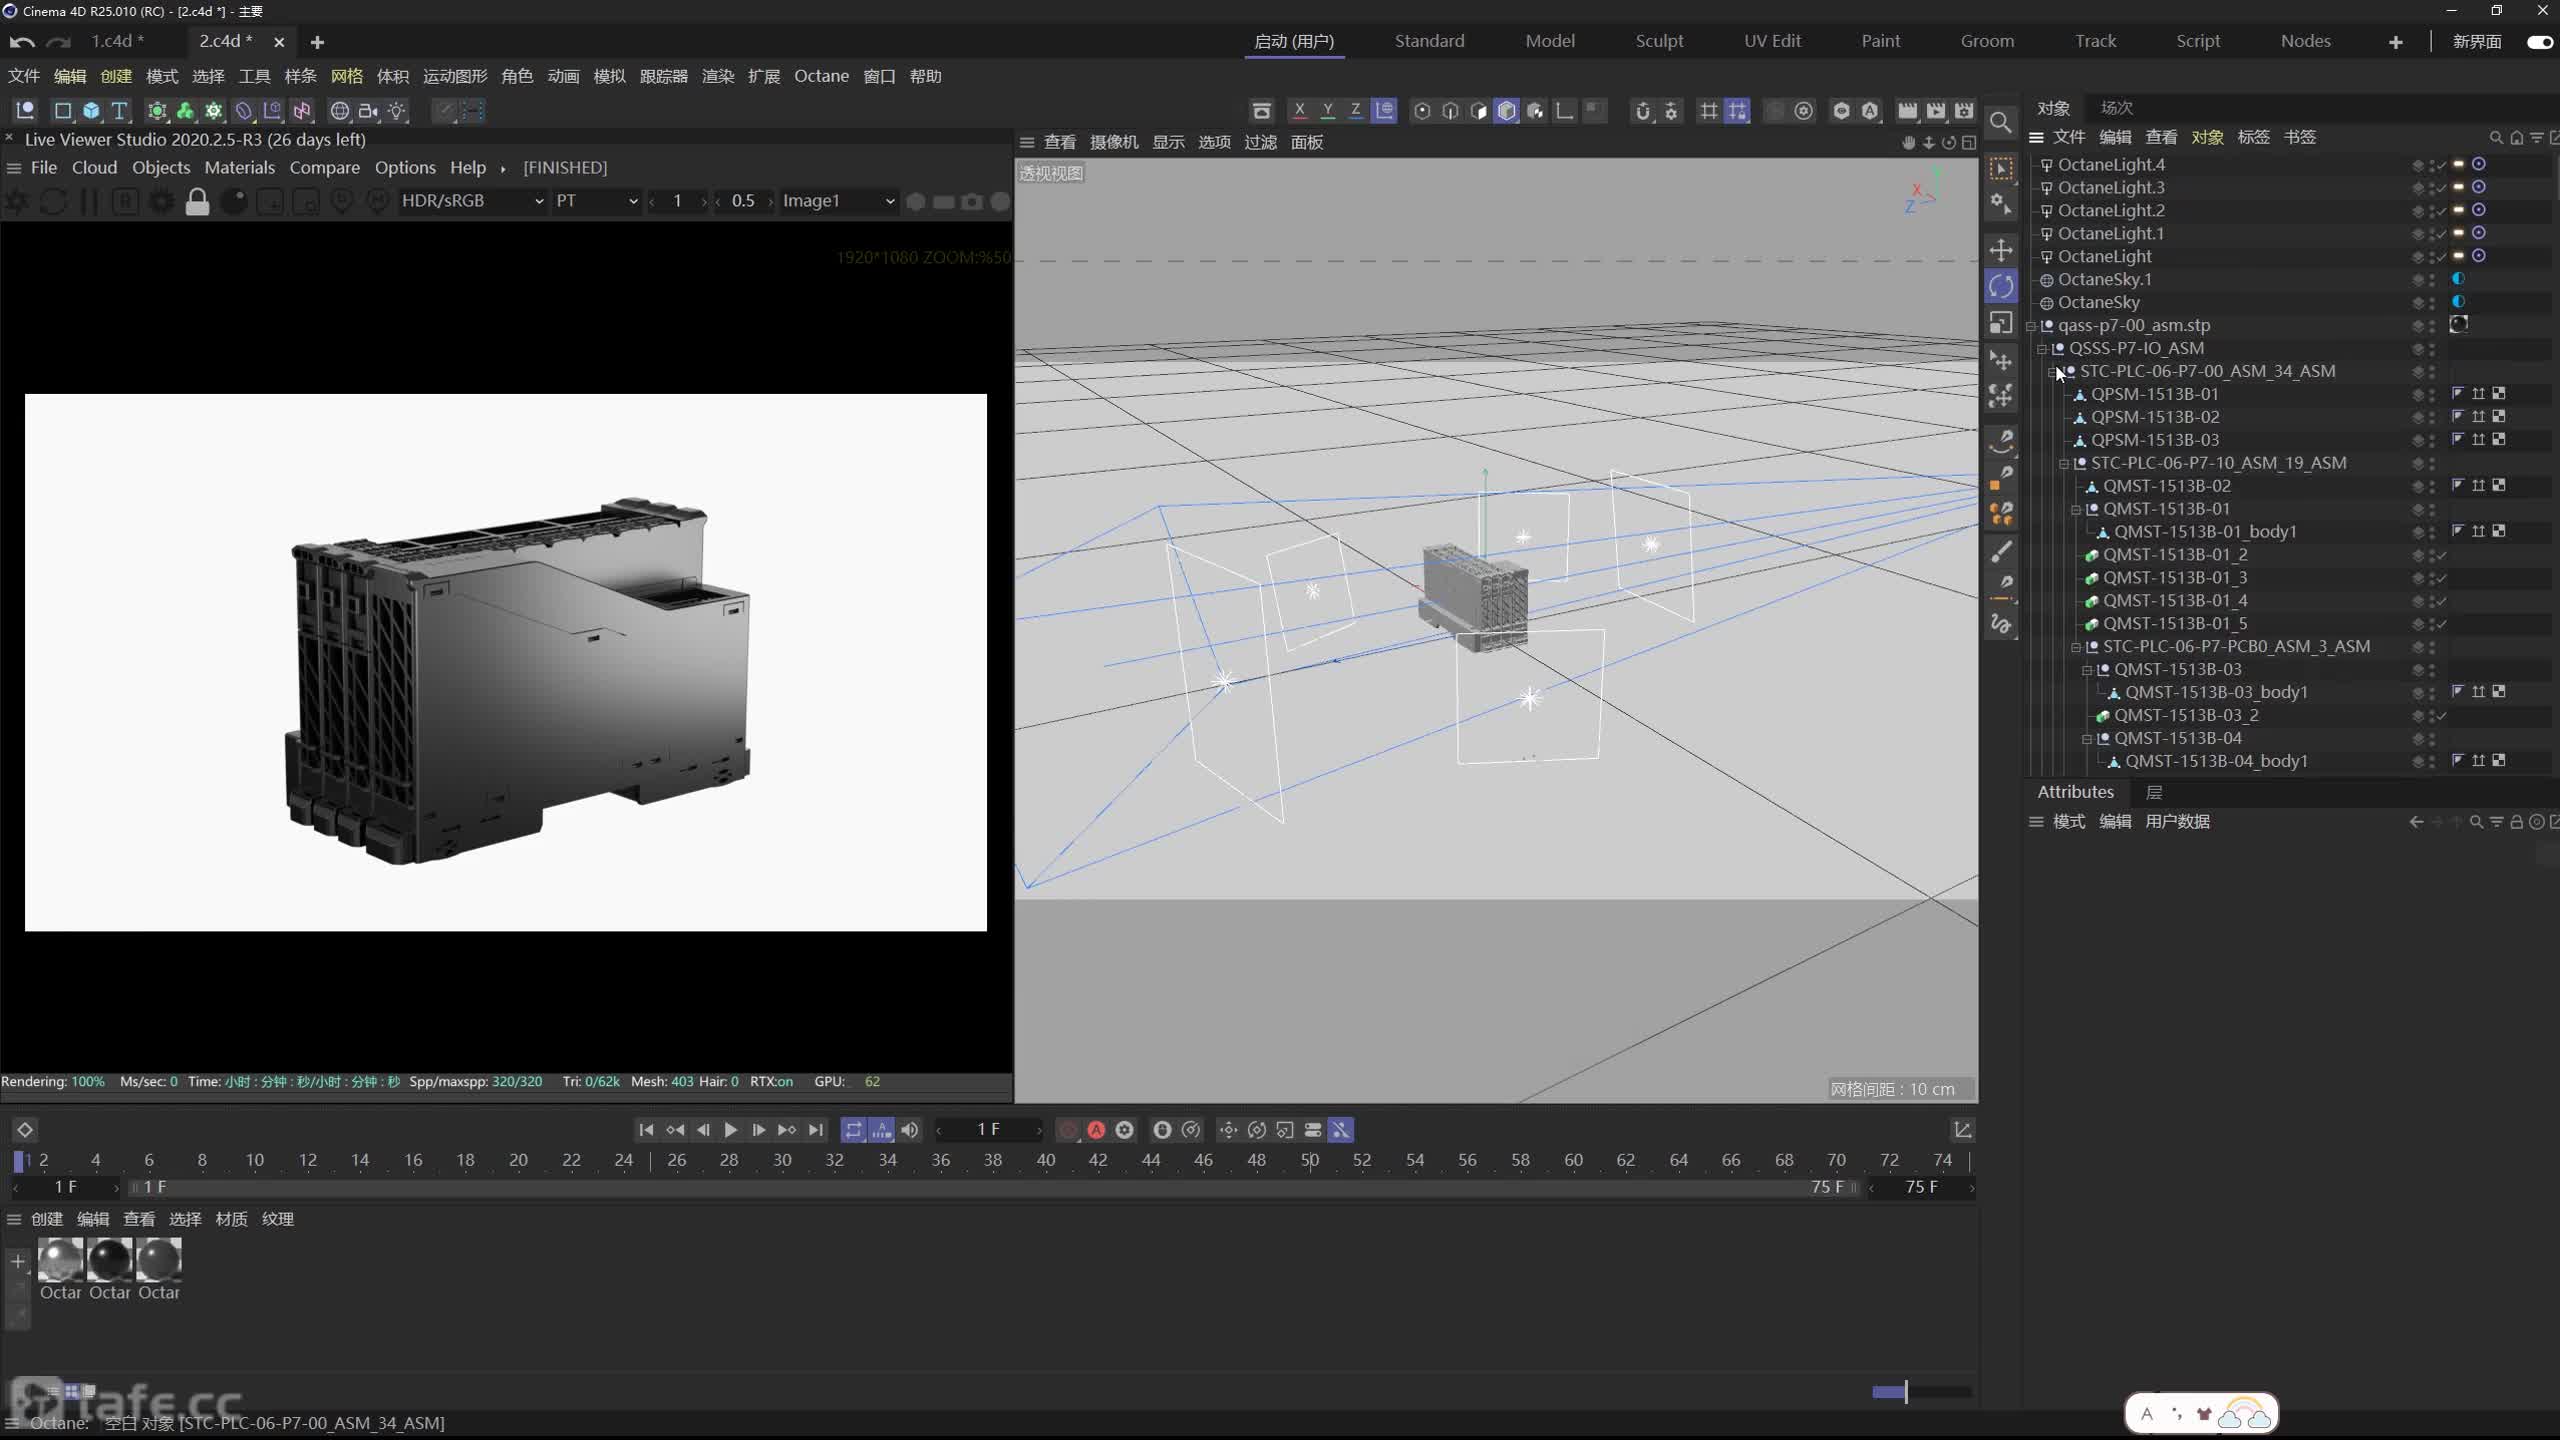The width and height of the screenshot is (2560, 1440).
Task: Play the timeline forward
Action: [x=731, y=1130]
